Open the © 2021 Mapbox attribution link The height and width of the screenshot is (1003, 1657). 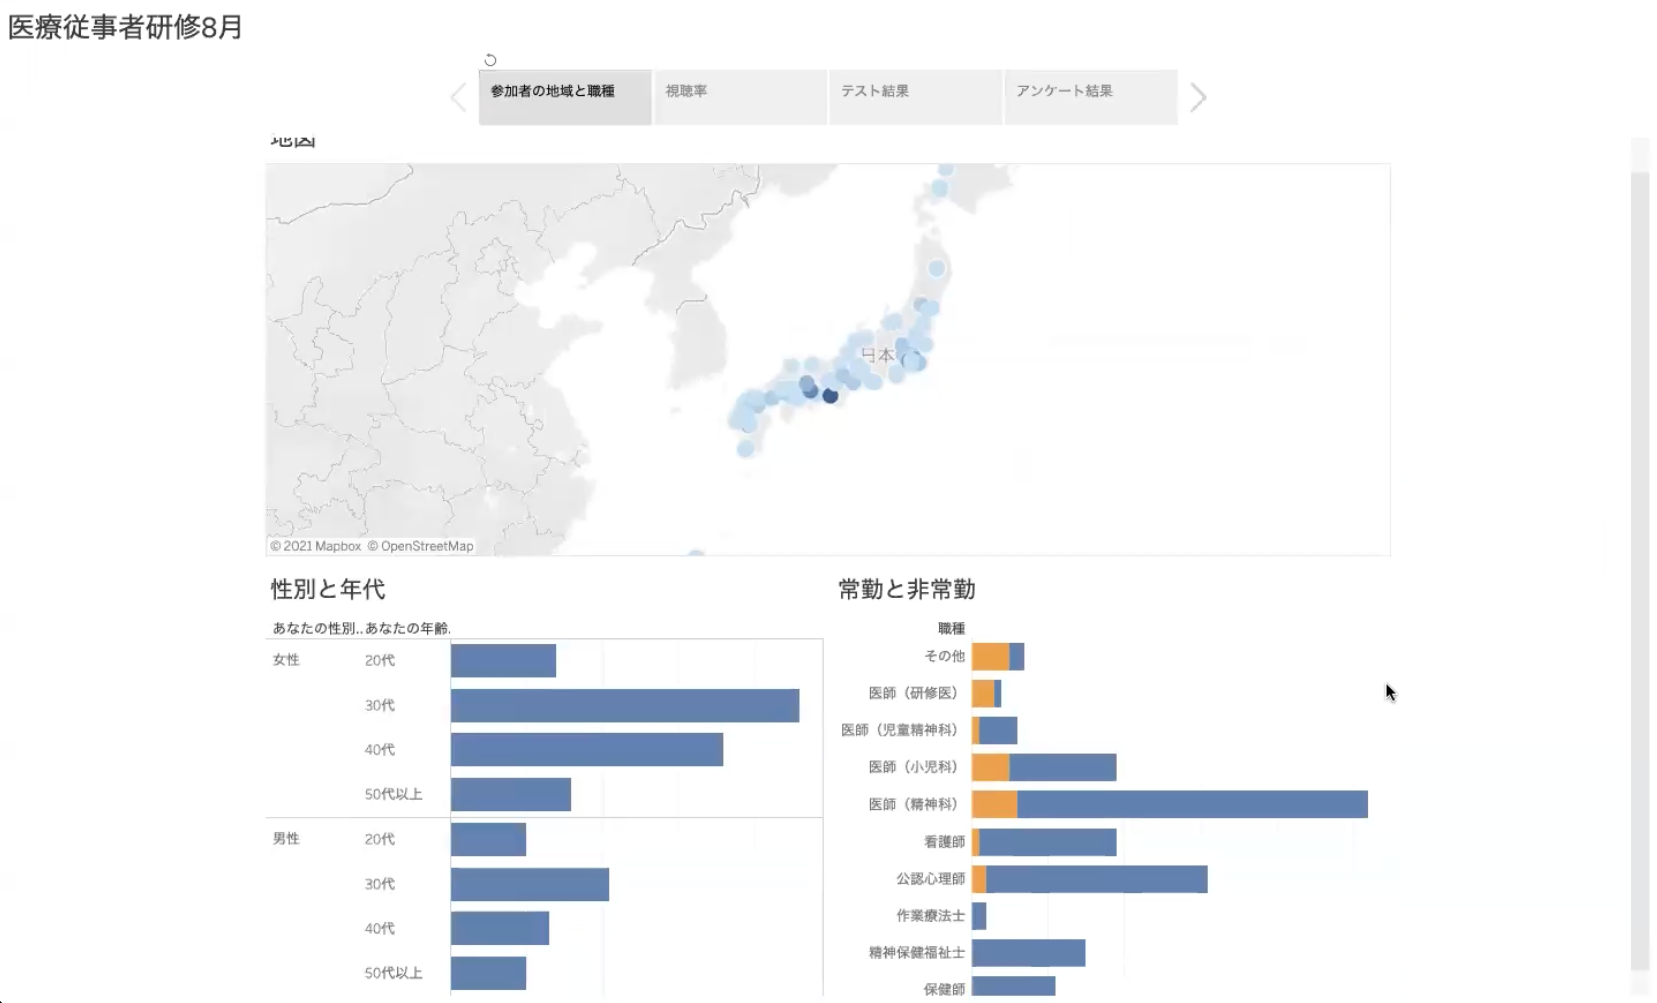tap(315, 546)
